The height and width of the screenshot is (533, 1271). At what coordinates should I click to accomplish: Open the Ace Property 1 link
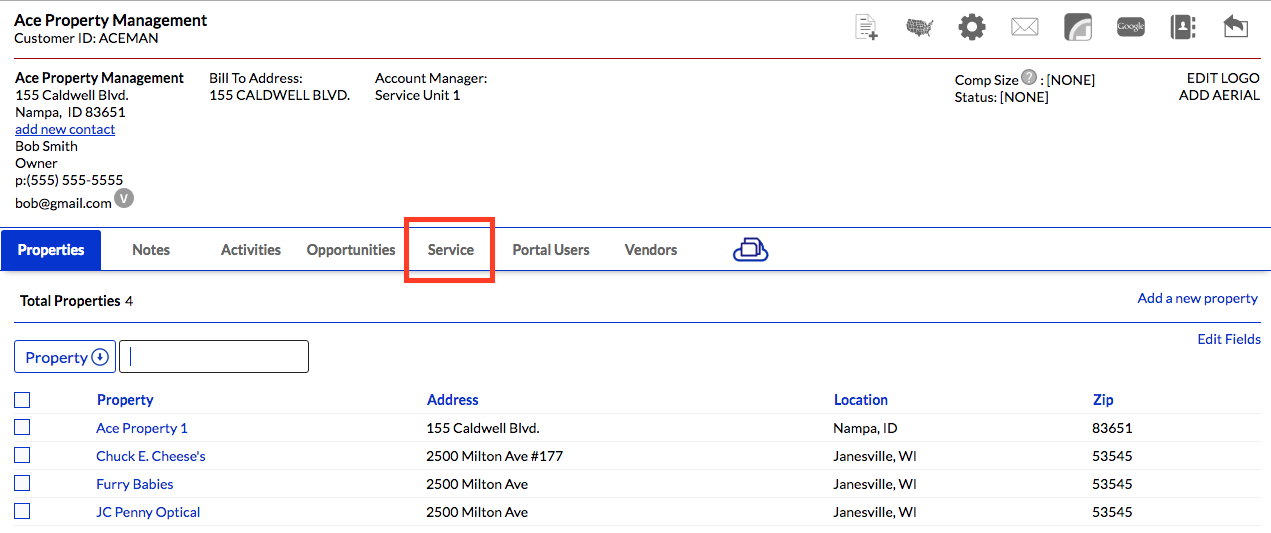pyautogui.click(x=142, y=428)
